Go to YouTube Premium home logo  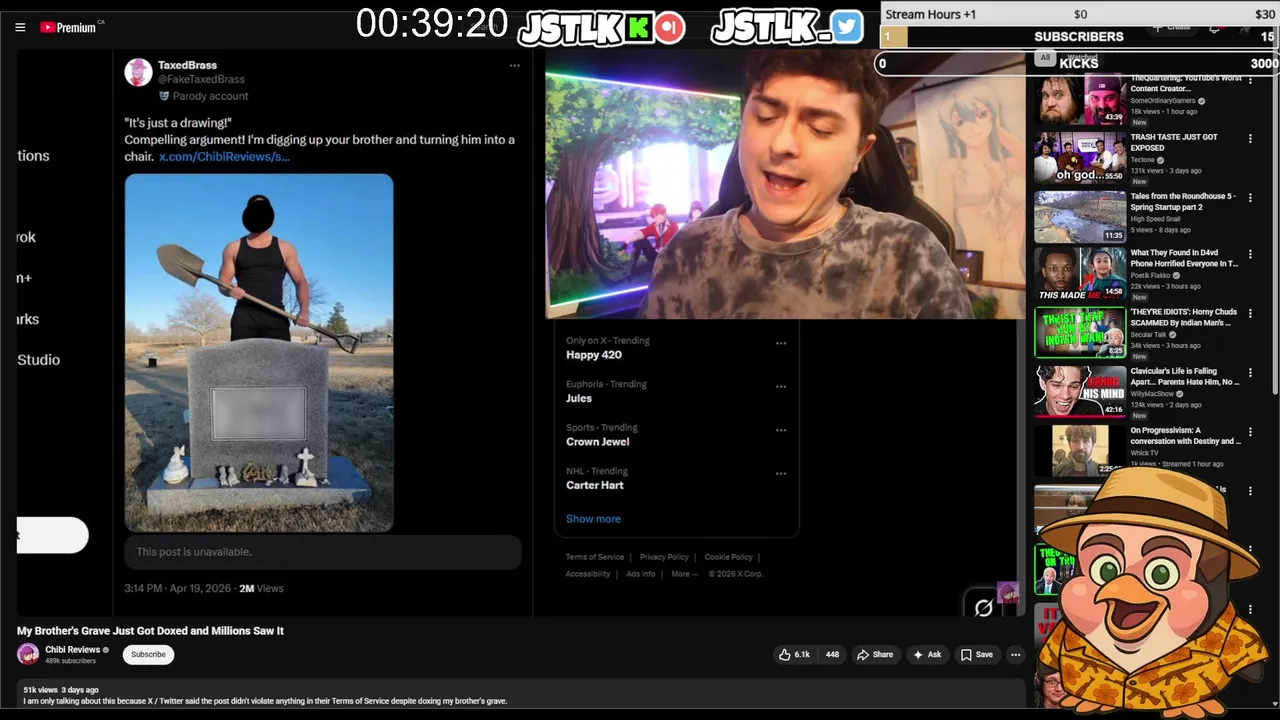click(x=70, y=27)
